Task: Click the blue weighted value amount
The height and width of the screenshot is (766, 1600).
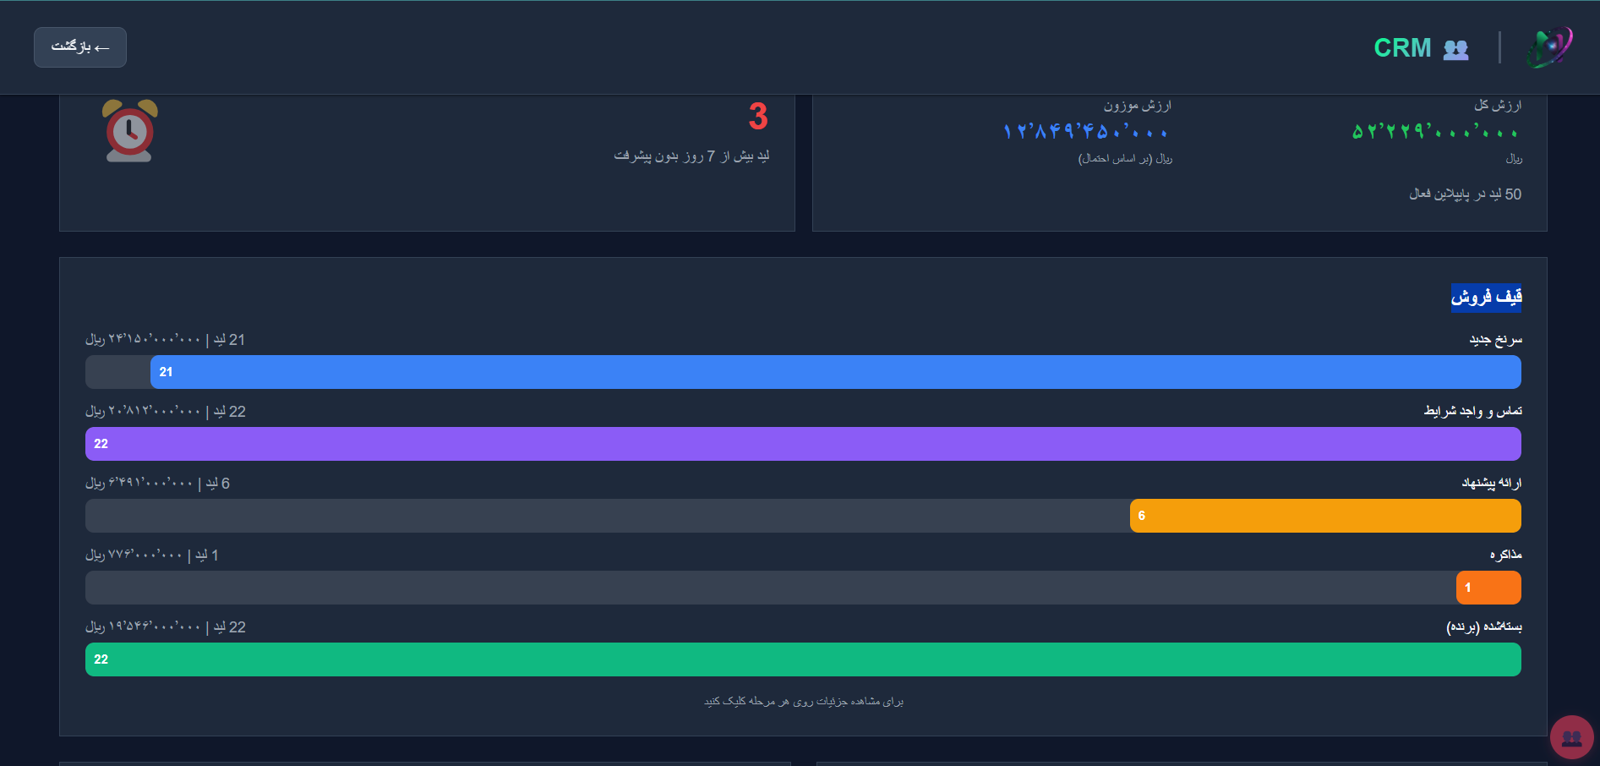Action: 1086,132
